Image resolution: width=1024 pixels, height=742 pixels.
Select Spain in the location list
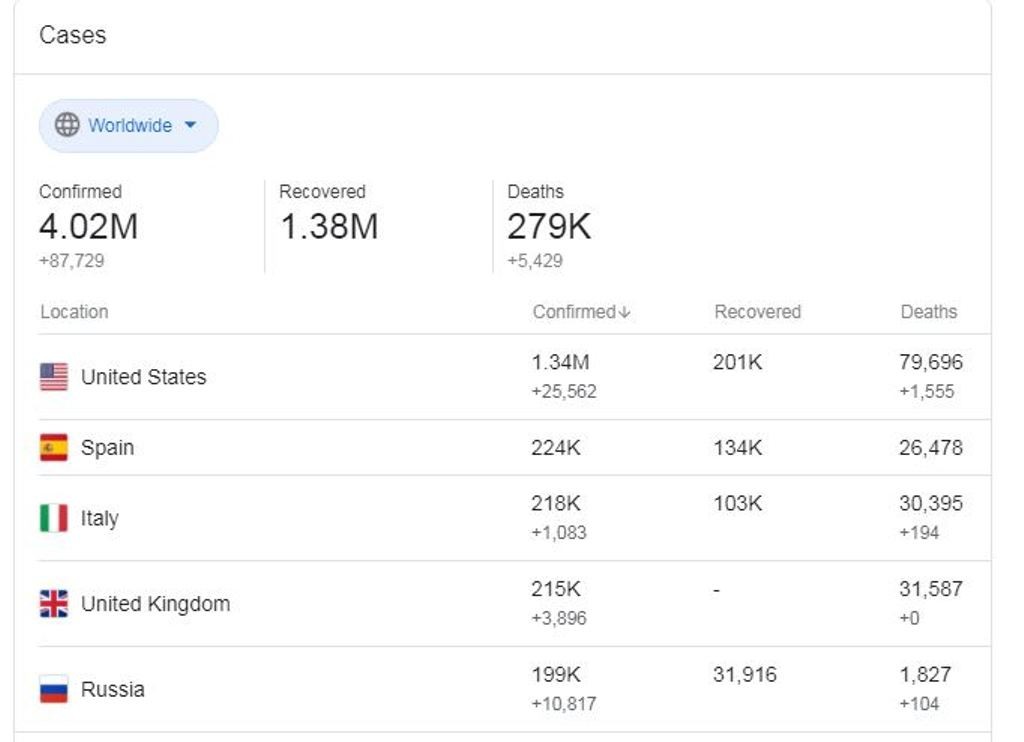coord(515,447)
